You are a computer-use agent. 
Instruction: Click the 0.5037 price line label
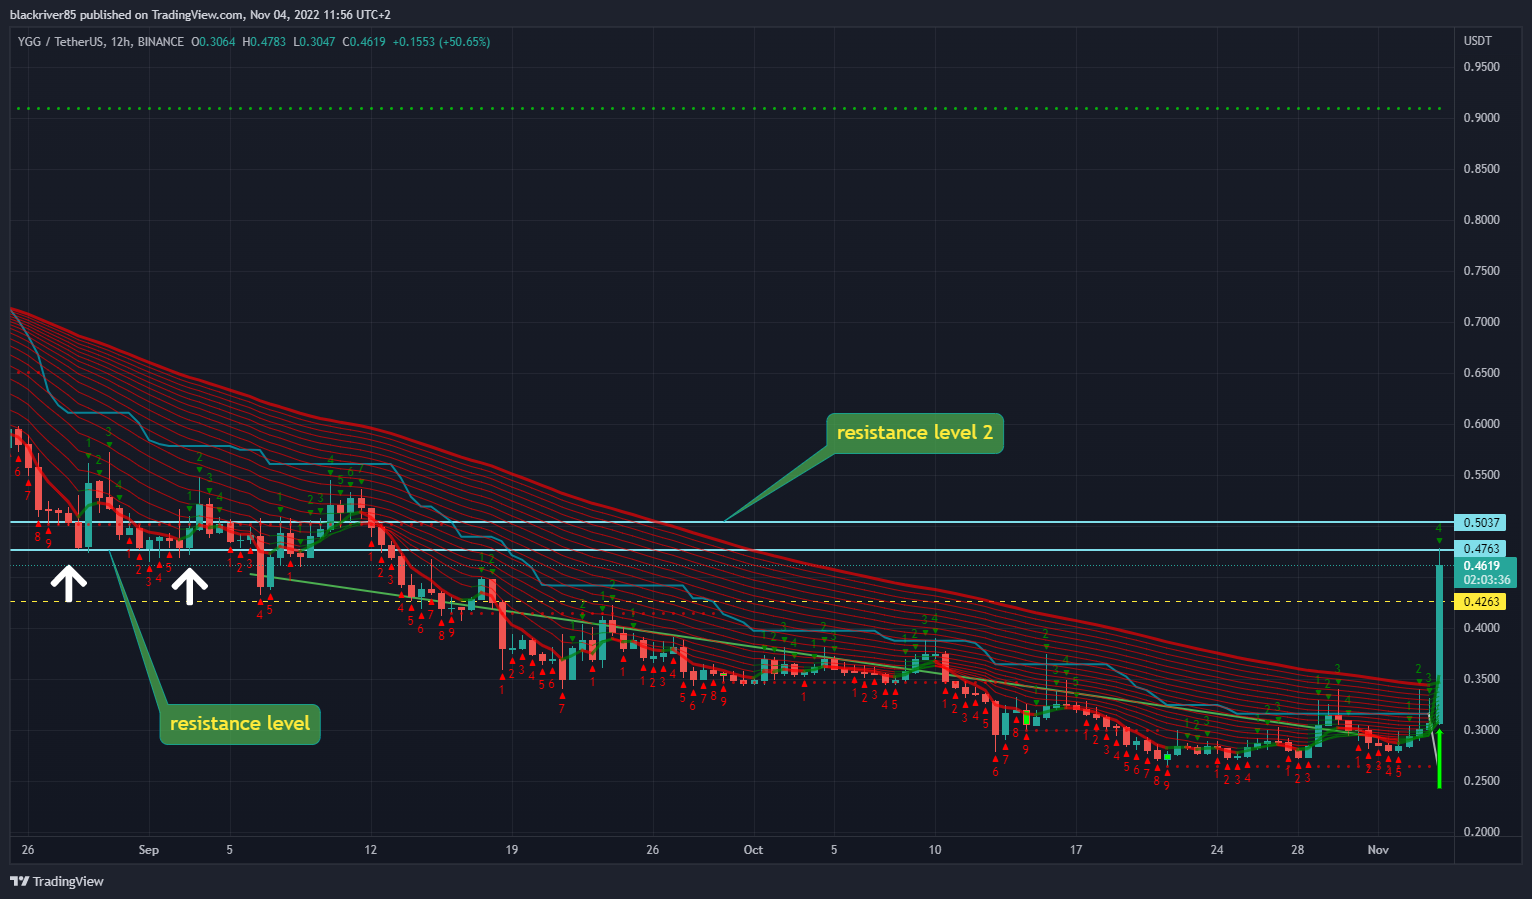(1481, 522)
